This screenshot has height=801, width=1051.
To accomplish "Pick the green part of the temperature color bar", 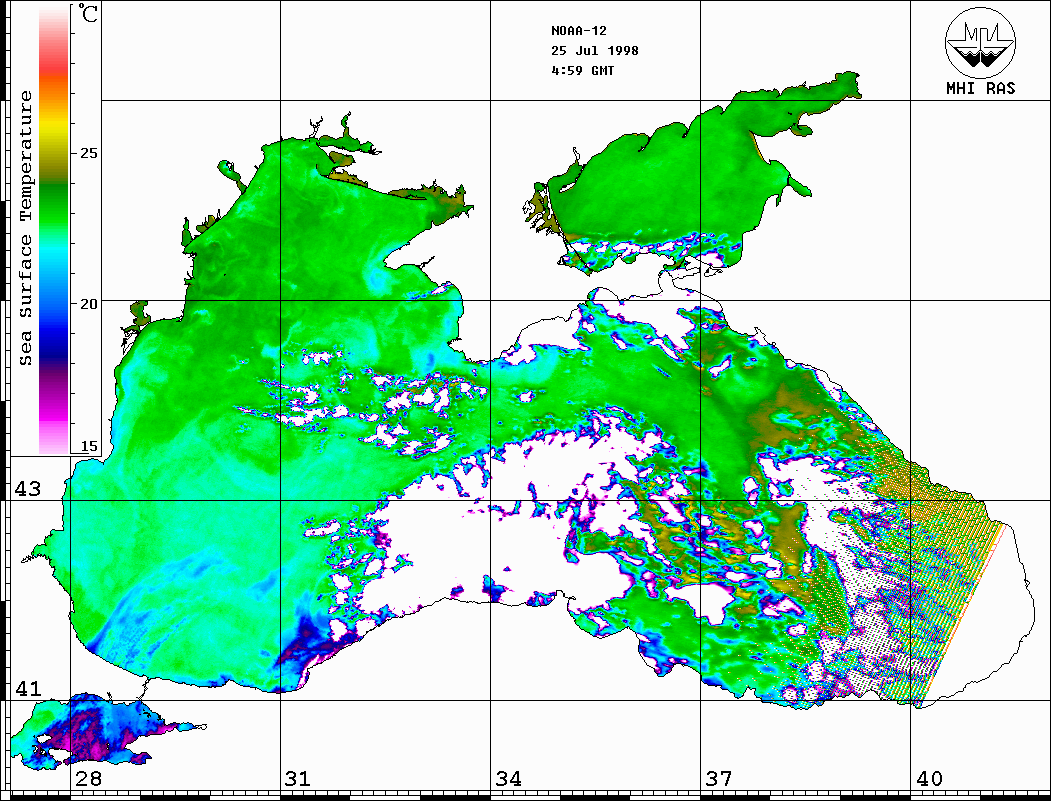I will pos(54,208).
